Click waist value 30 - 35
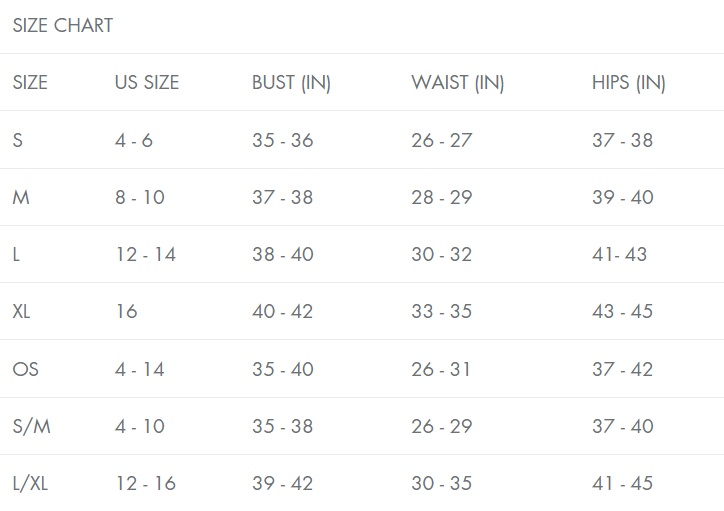This screenshot has height=511, width=724. point(441,484)
